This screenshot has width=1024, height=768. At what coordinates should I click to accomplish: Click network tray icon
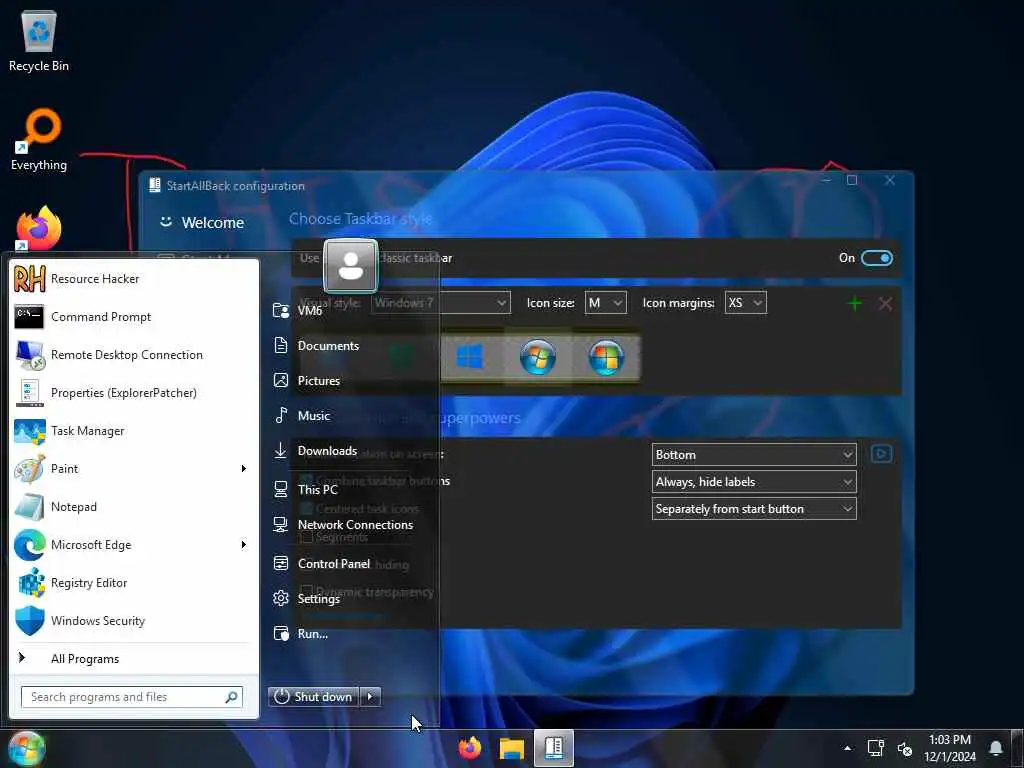tap(875, 748)
